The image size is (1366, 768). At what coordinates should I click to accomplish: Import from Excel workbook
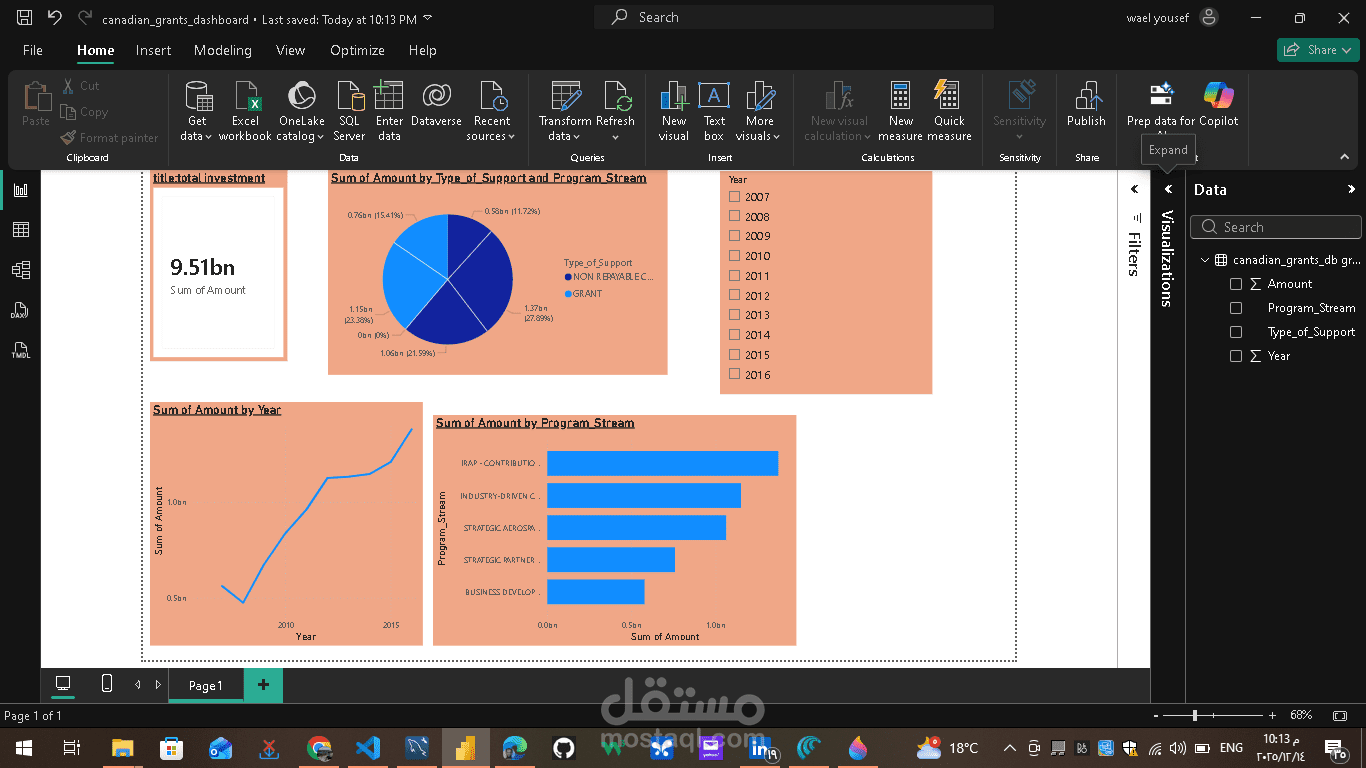coord(245,111)
